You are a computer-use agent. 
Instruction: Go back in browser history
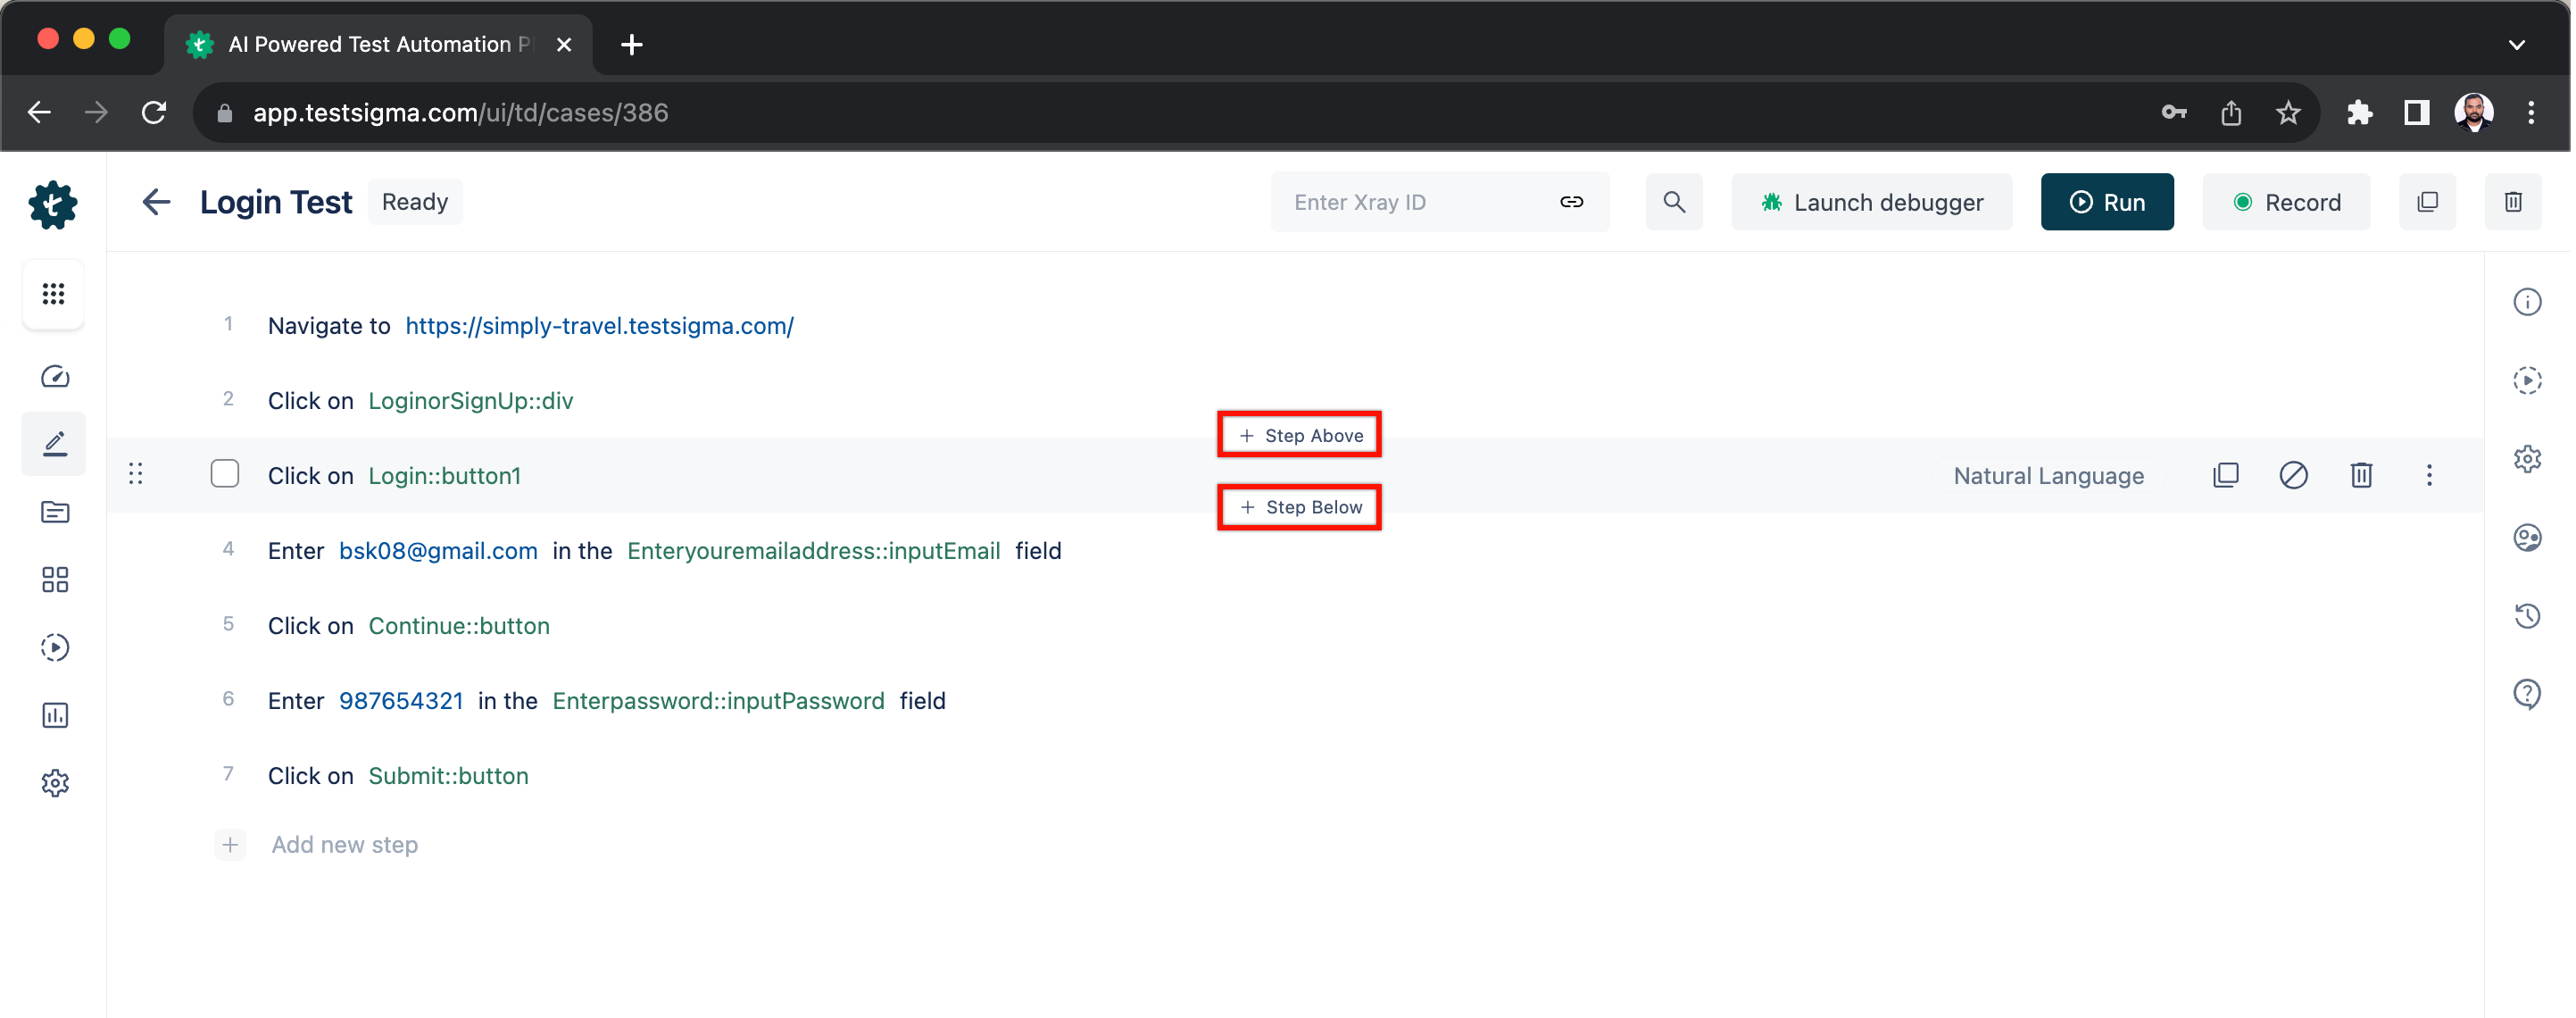[x=40, y=113]
